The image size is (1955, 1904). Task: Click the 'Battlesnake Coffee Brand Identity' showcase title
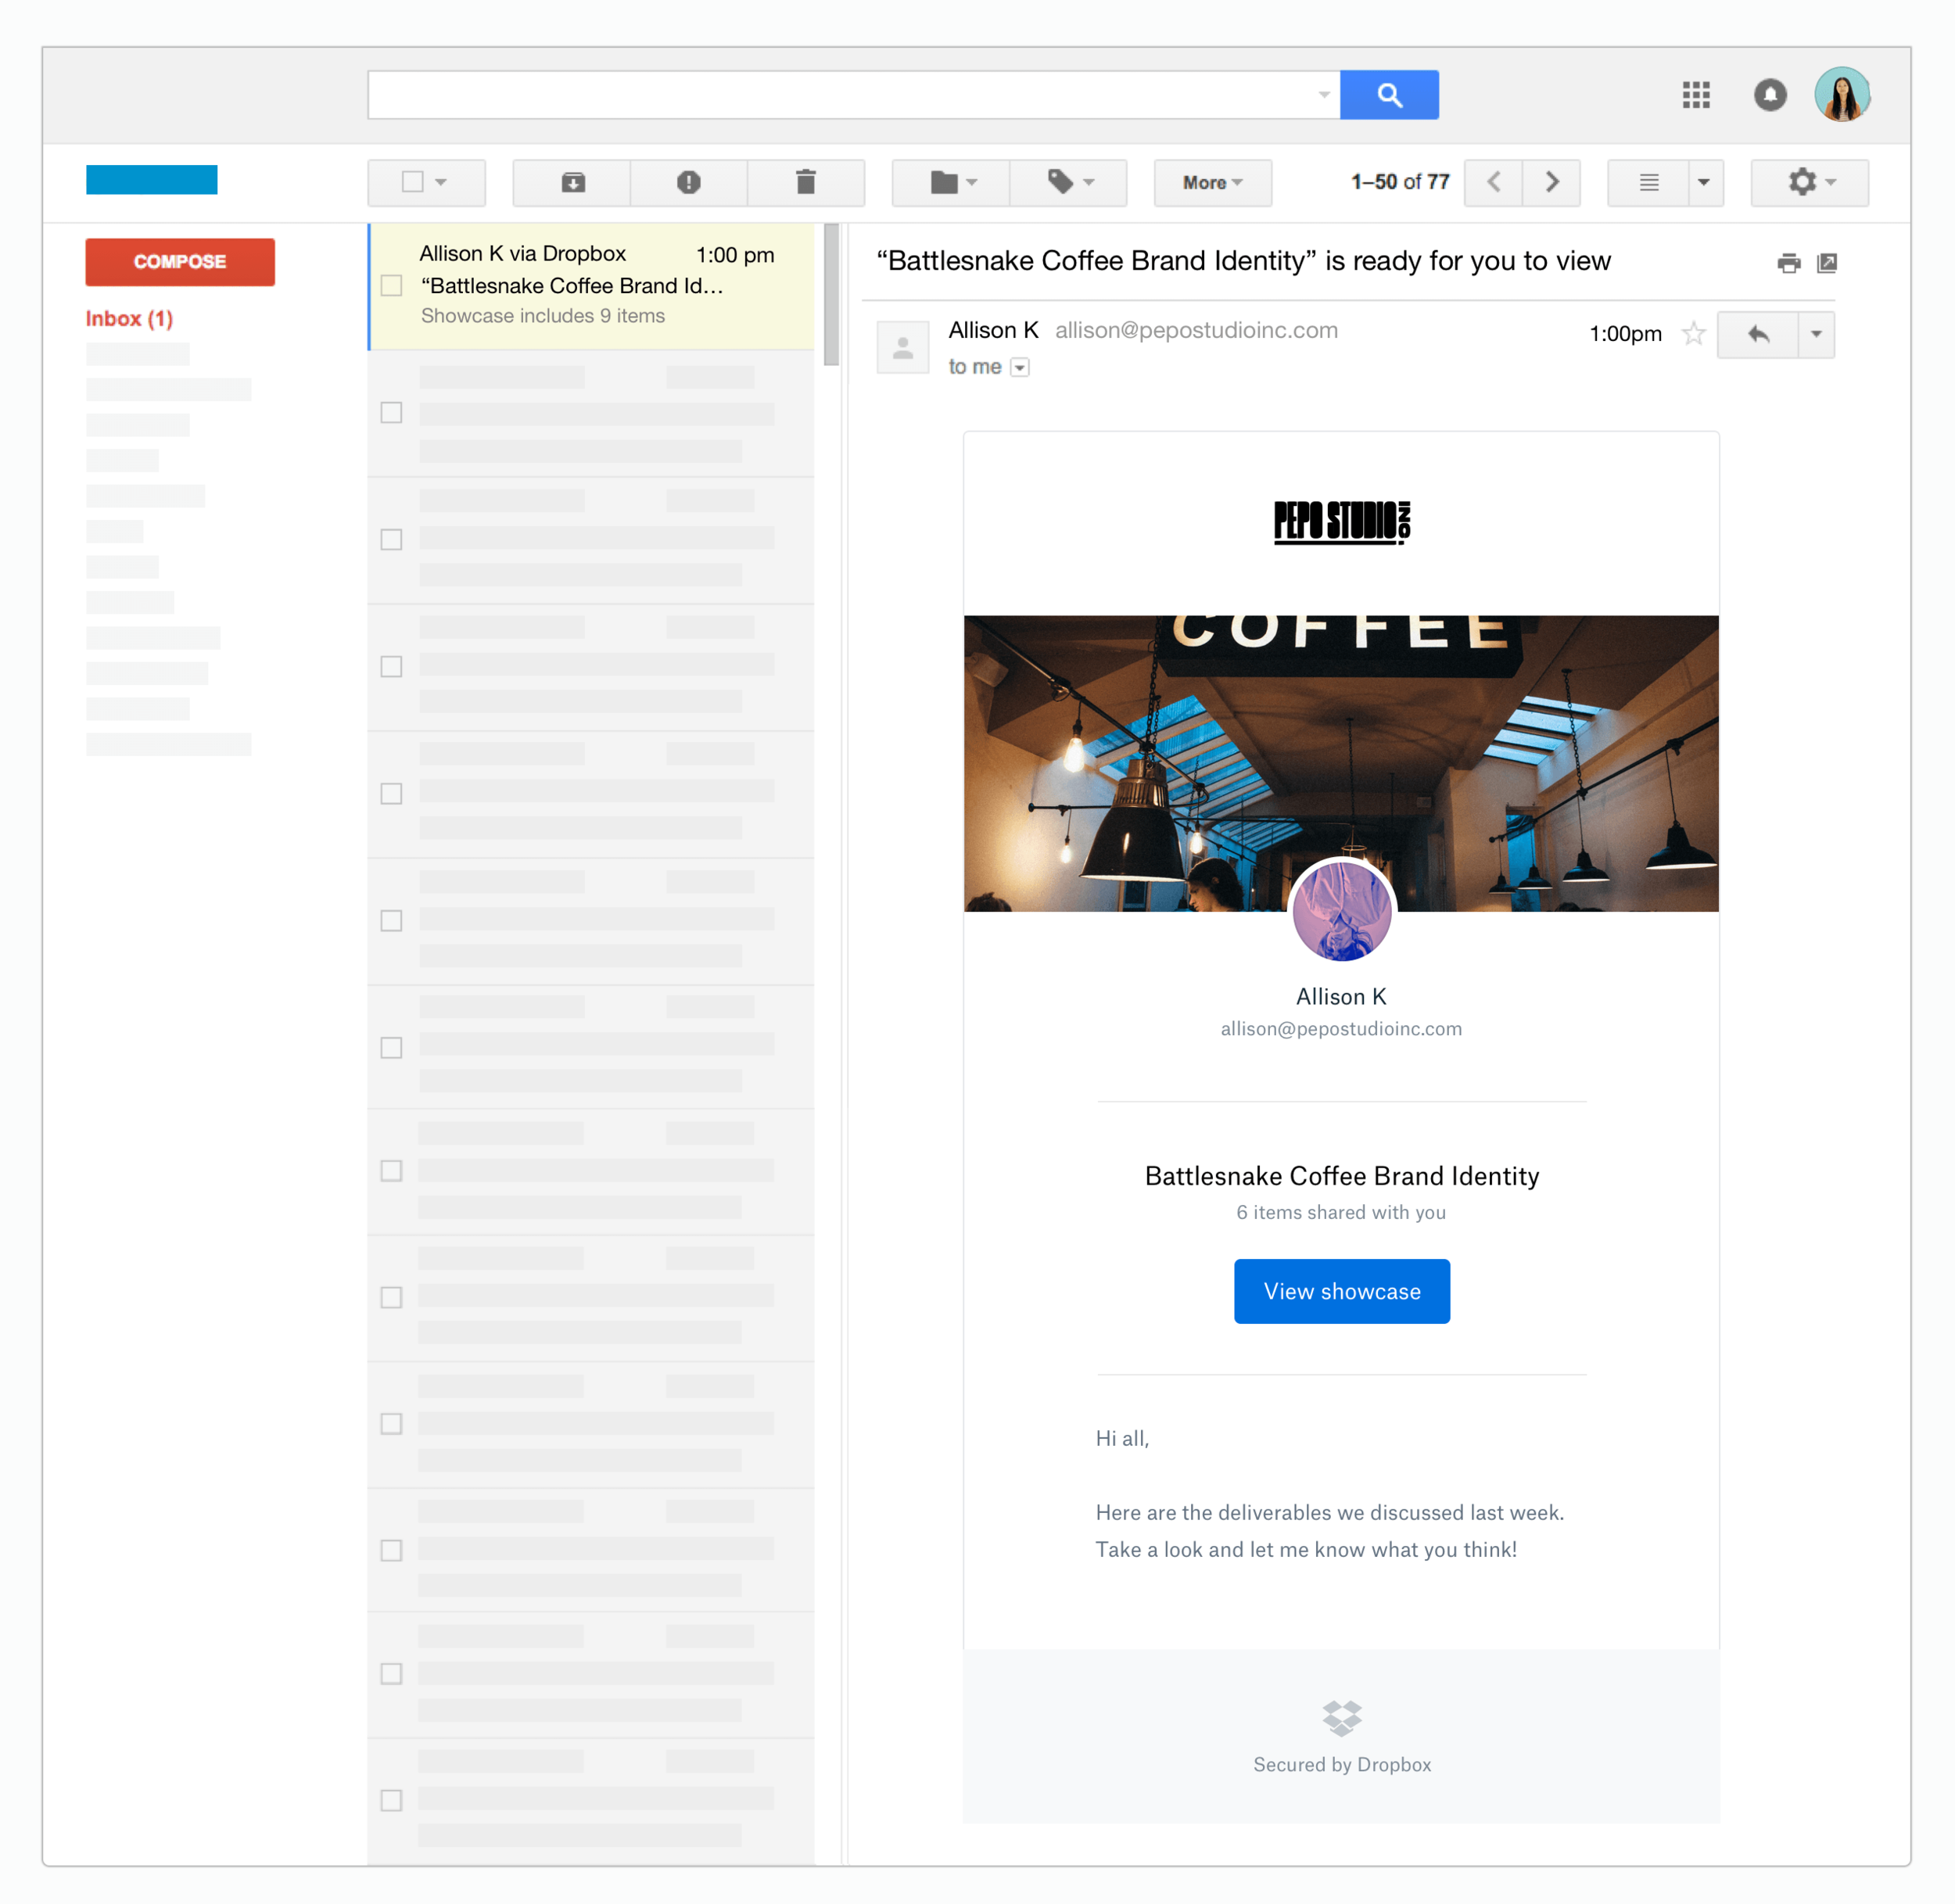pyautogui.click(x=1342, y=1176)
